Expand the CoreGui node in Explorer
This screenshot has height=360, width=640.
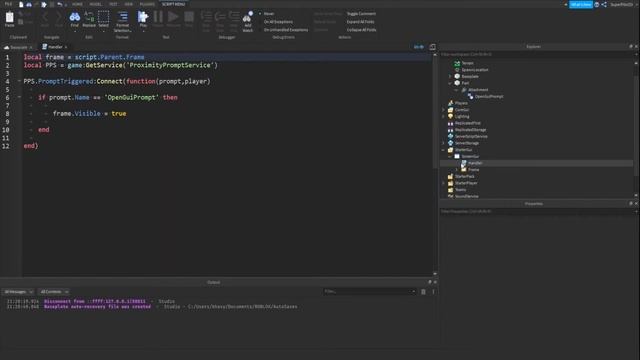pos(444,110)
